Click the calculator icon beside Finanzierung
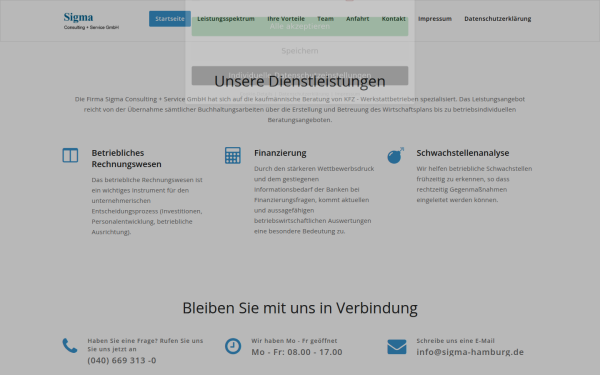This screenshot has width=600, height=375. point(233,155)
